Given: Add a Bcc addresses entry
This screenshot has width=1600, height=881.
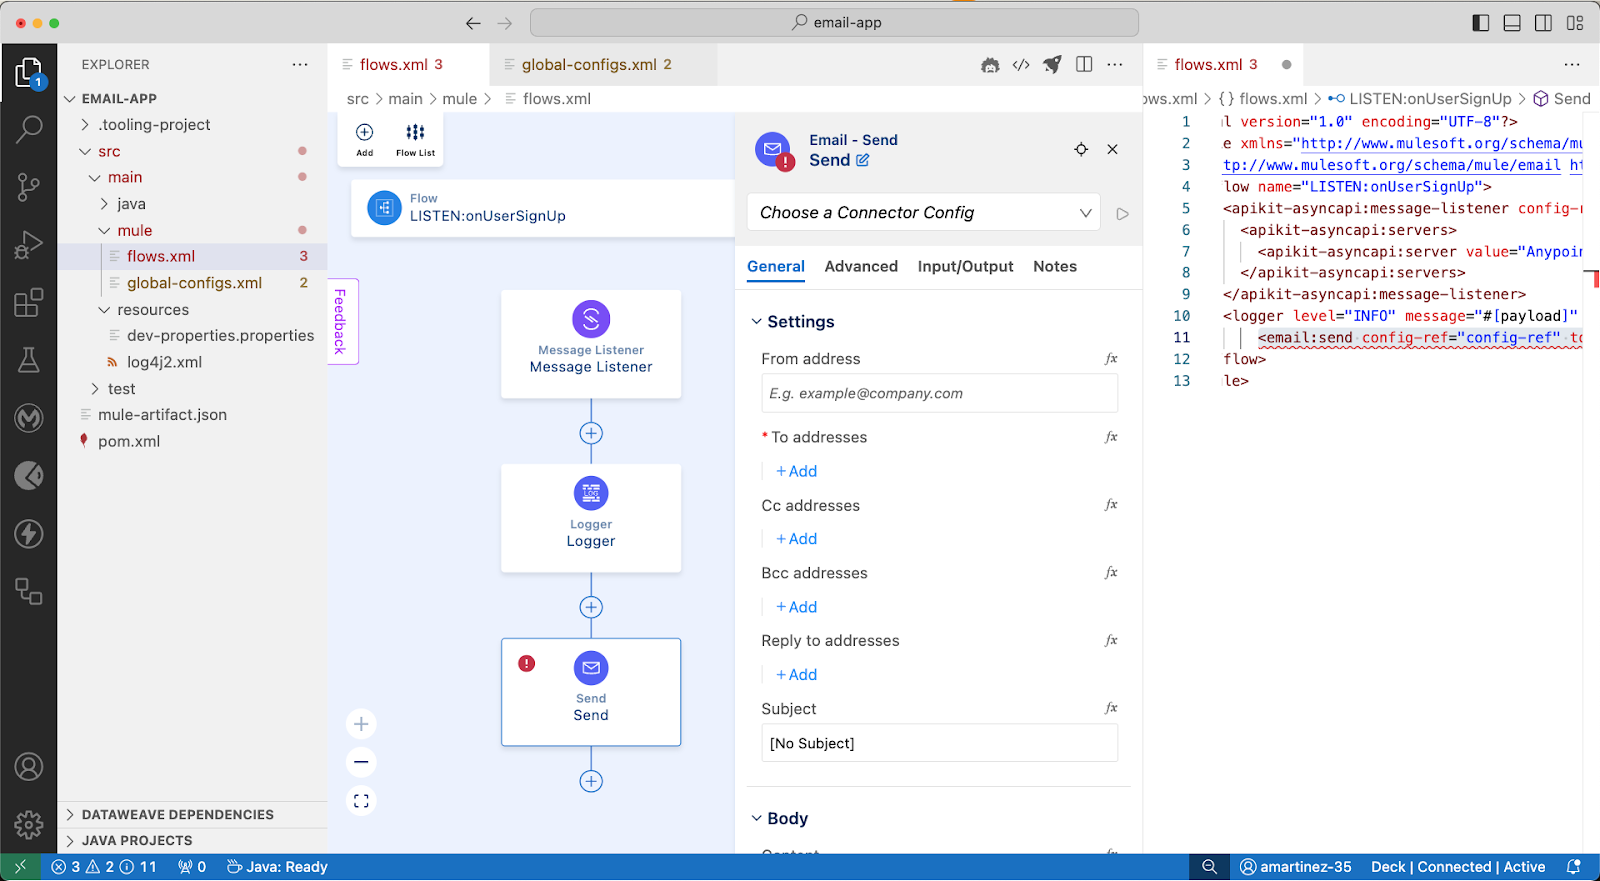Looking at the screenshot, I should [797, 607].
